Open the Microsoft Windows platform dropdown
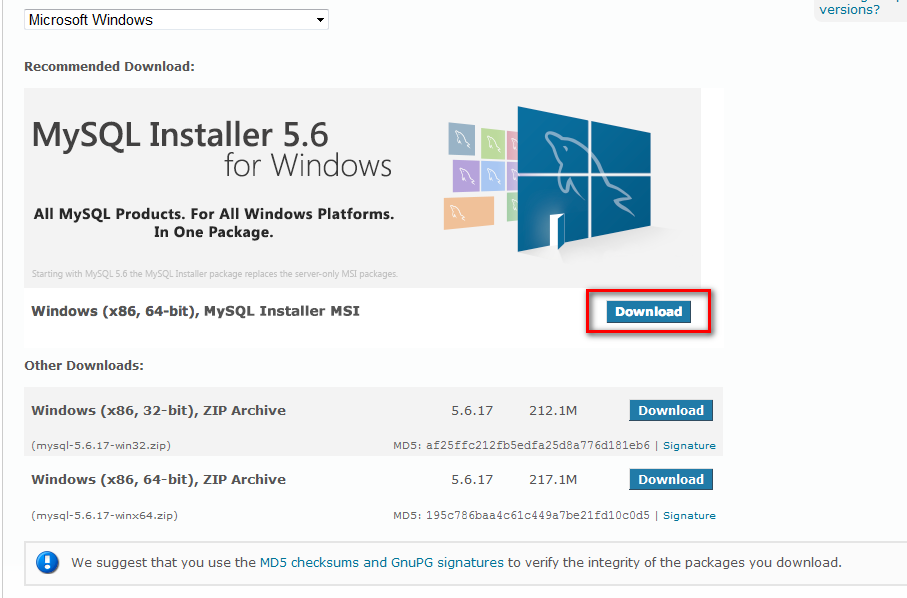Image resolution: width=907 pixels, height=598 pixels. tap(176, 20)
